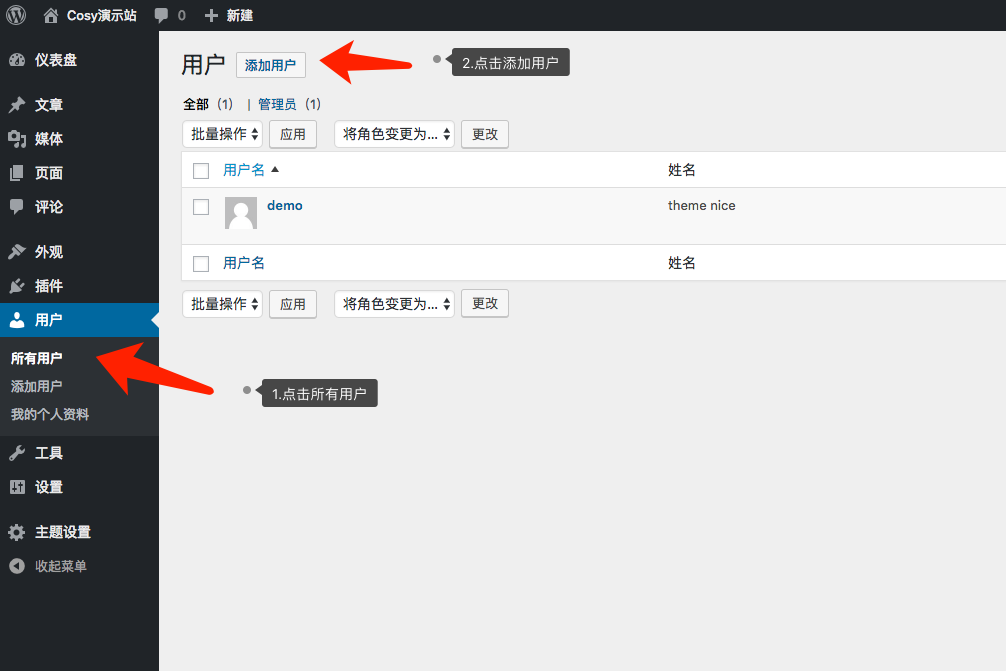Click the 文章 pushpin icon
Viewport: 1006px width, 671px height.
(17, 105)
